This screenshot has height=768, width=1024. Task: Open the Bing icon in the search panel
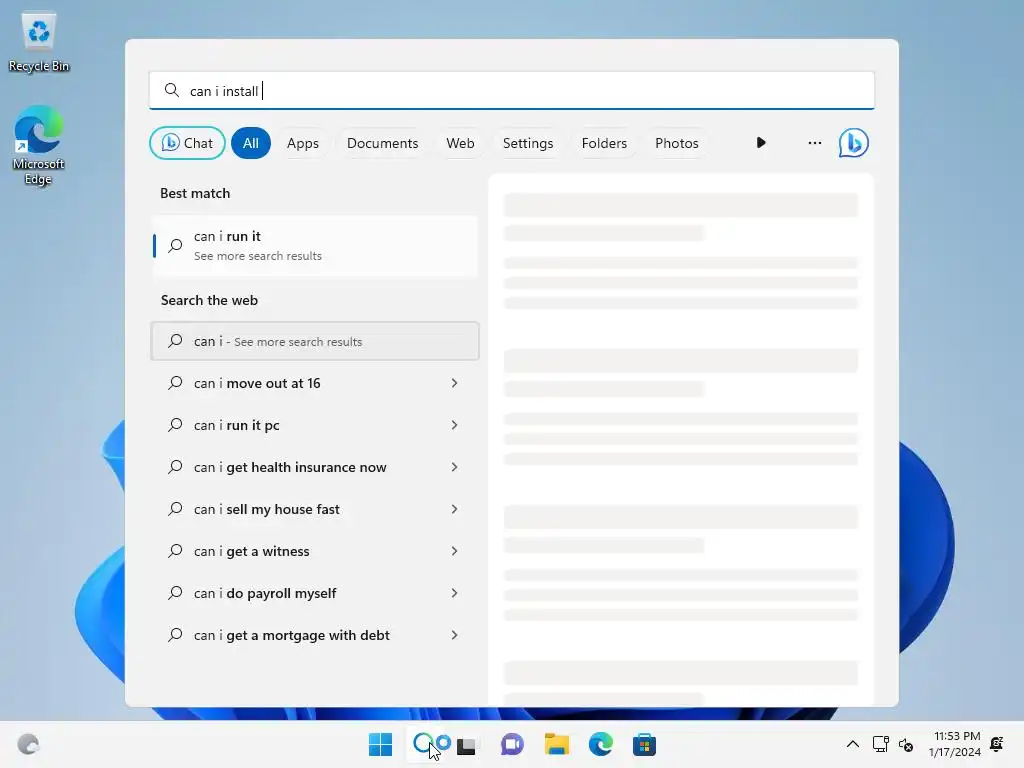(853, 143)
